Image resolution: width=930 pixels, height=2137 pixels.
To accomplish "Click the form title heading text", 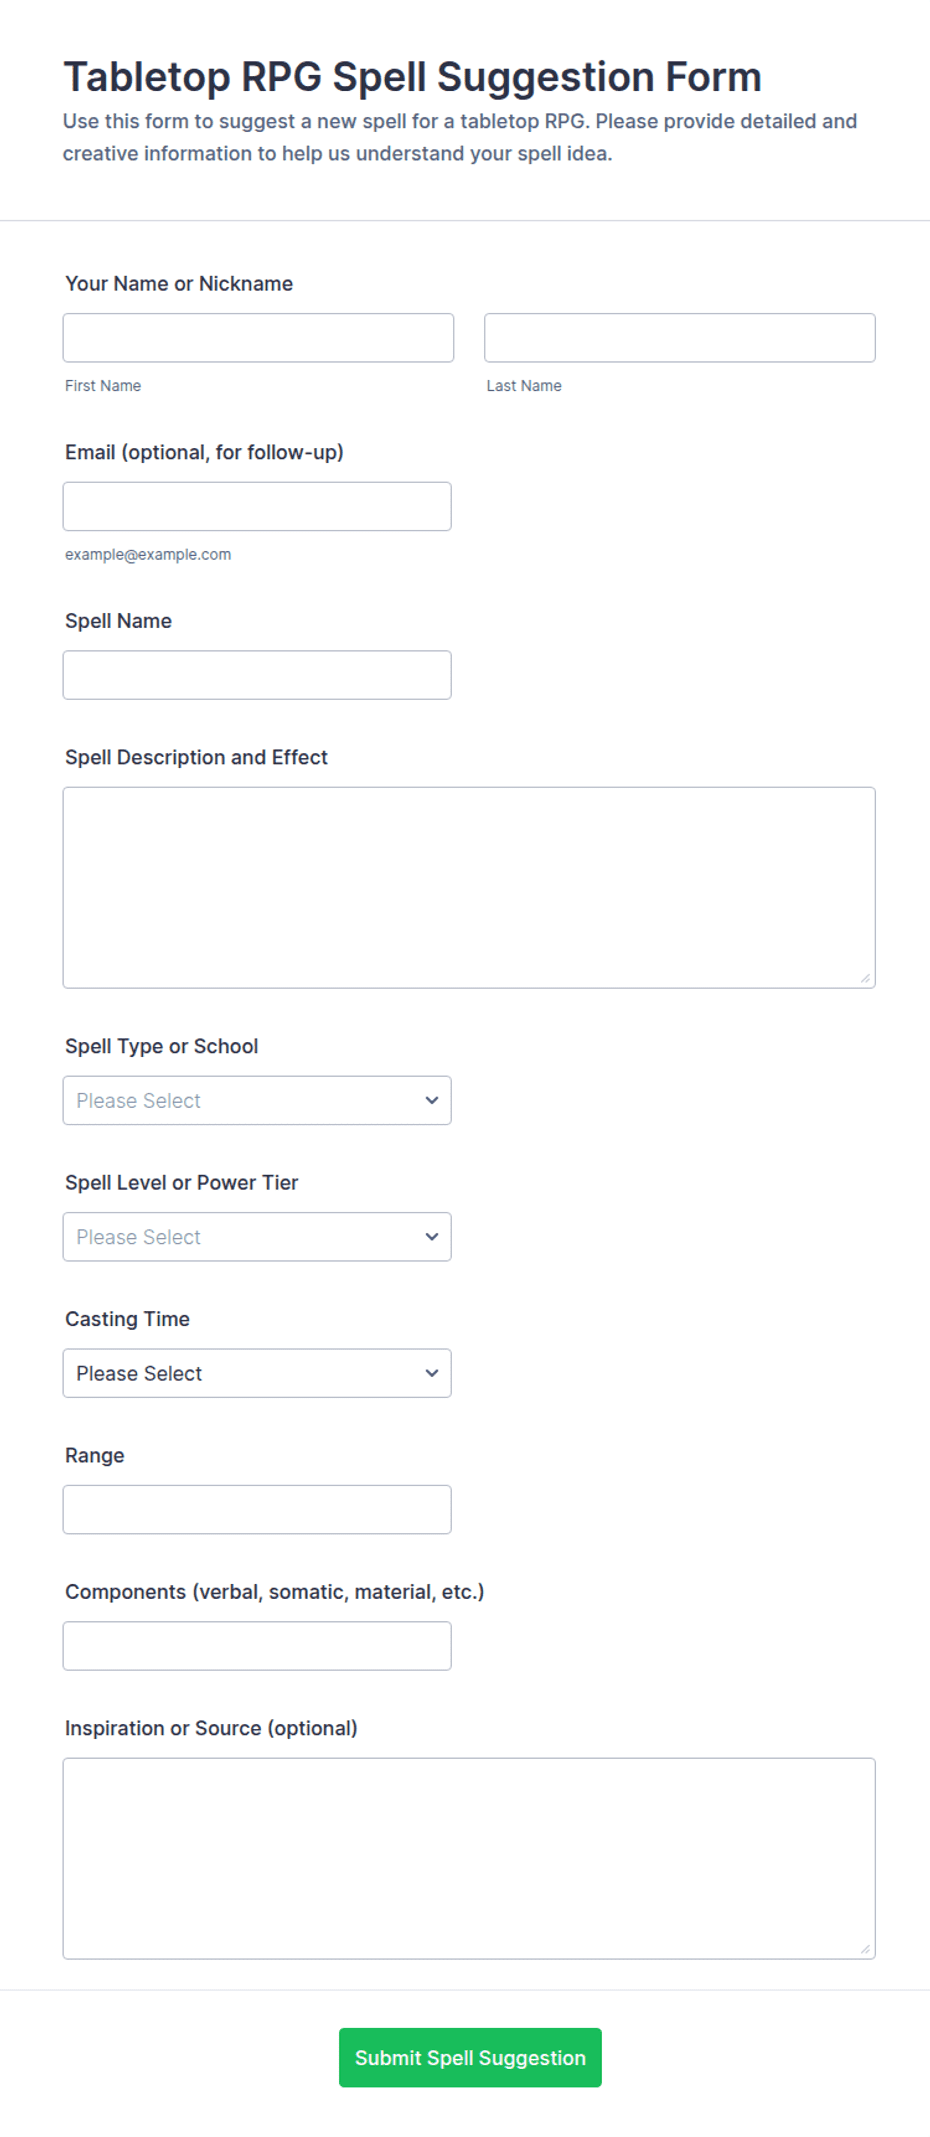I will tap(412, 77).
